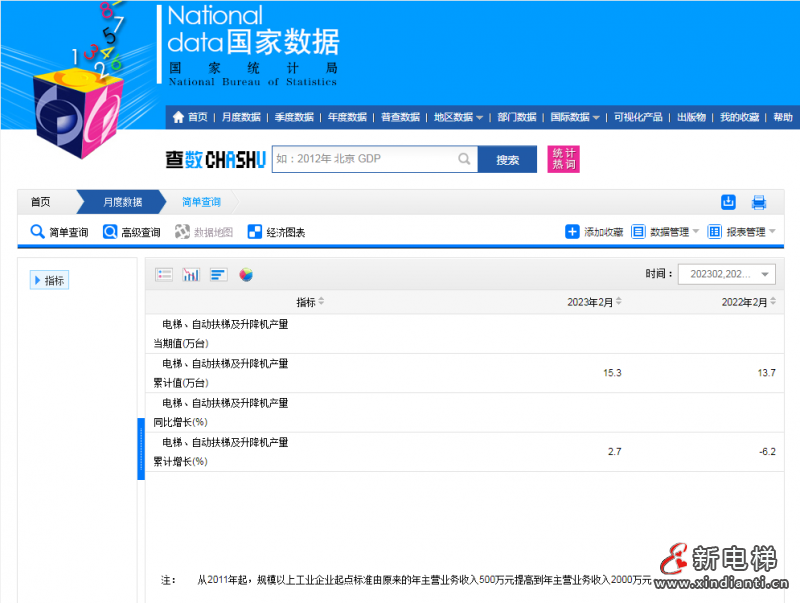800x603 pixels.
Task: Click inside the CHASHU search input field
Action: pos(375,159)
